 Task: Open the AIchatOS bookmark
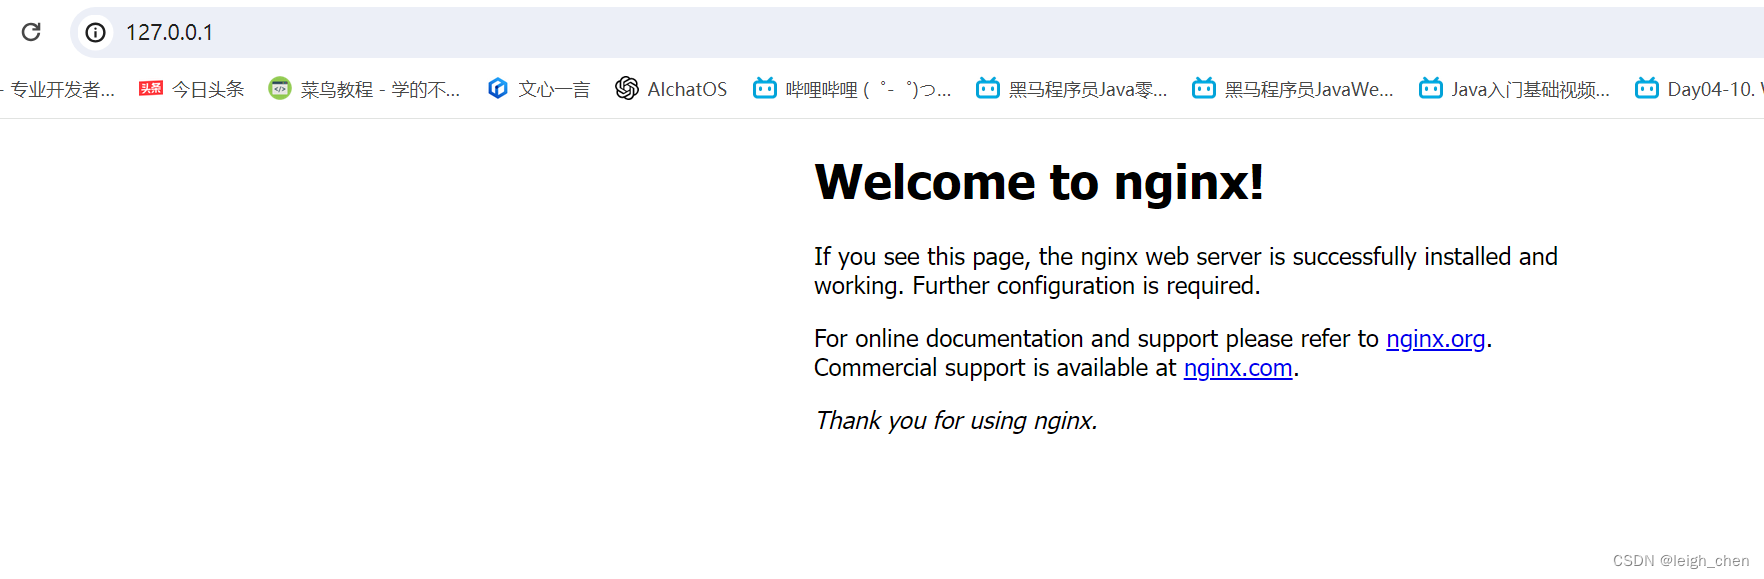(x=671, y=89)
